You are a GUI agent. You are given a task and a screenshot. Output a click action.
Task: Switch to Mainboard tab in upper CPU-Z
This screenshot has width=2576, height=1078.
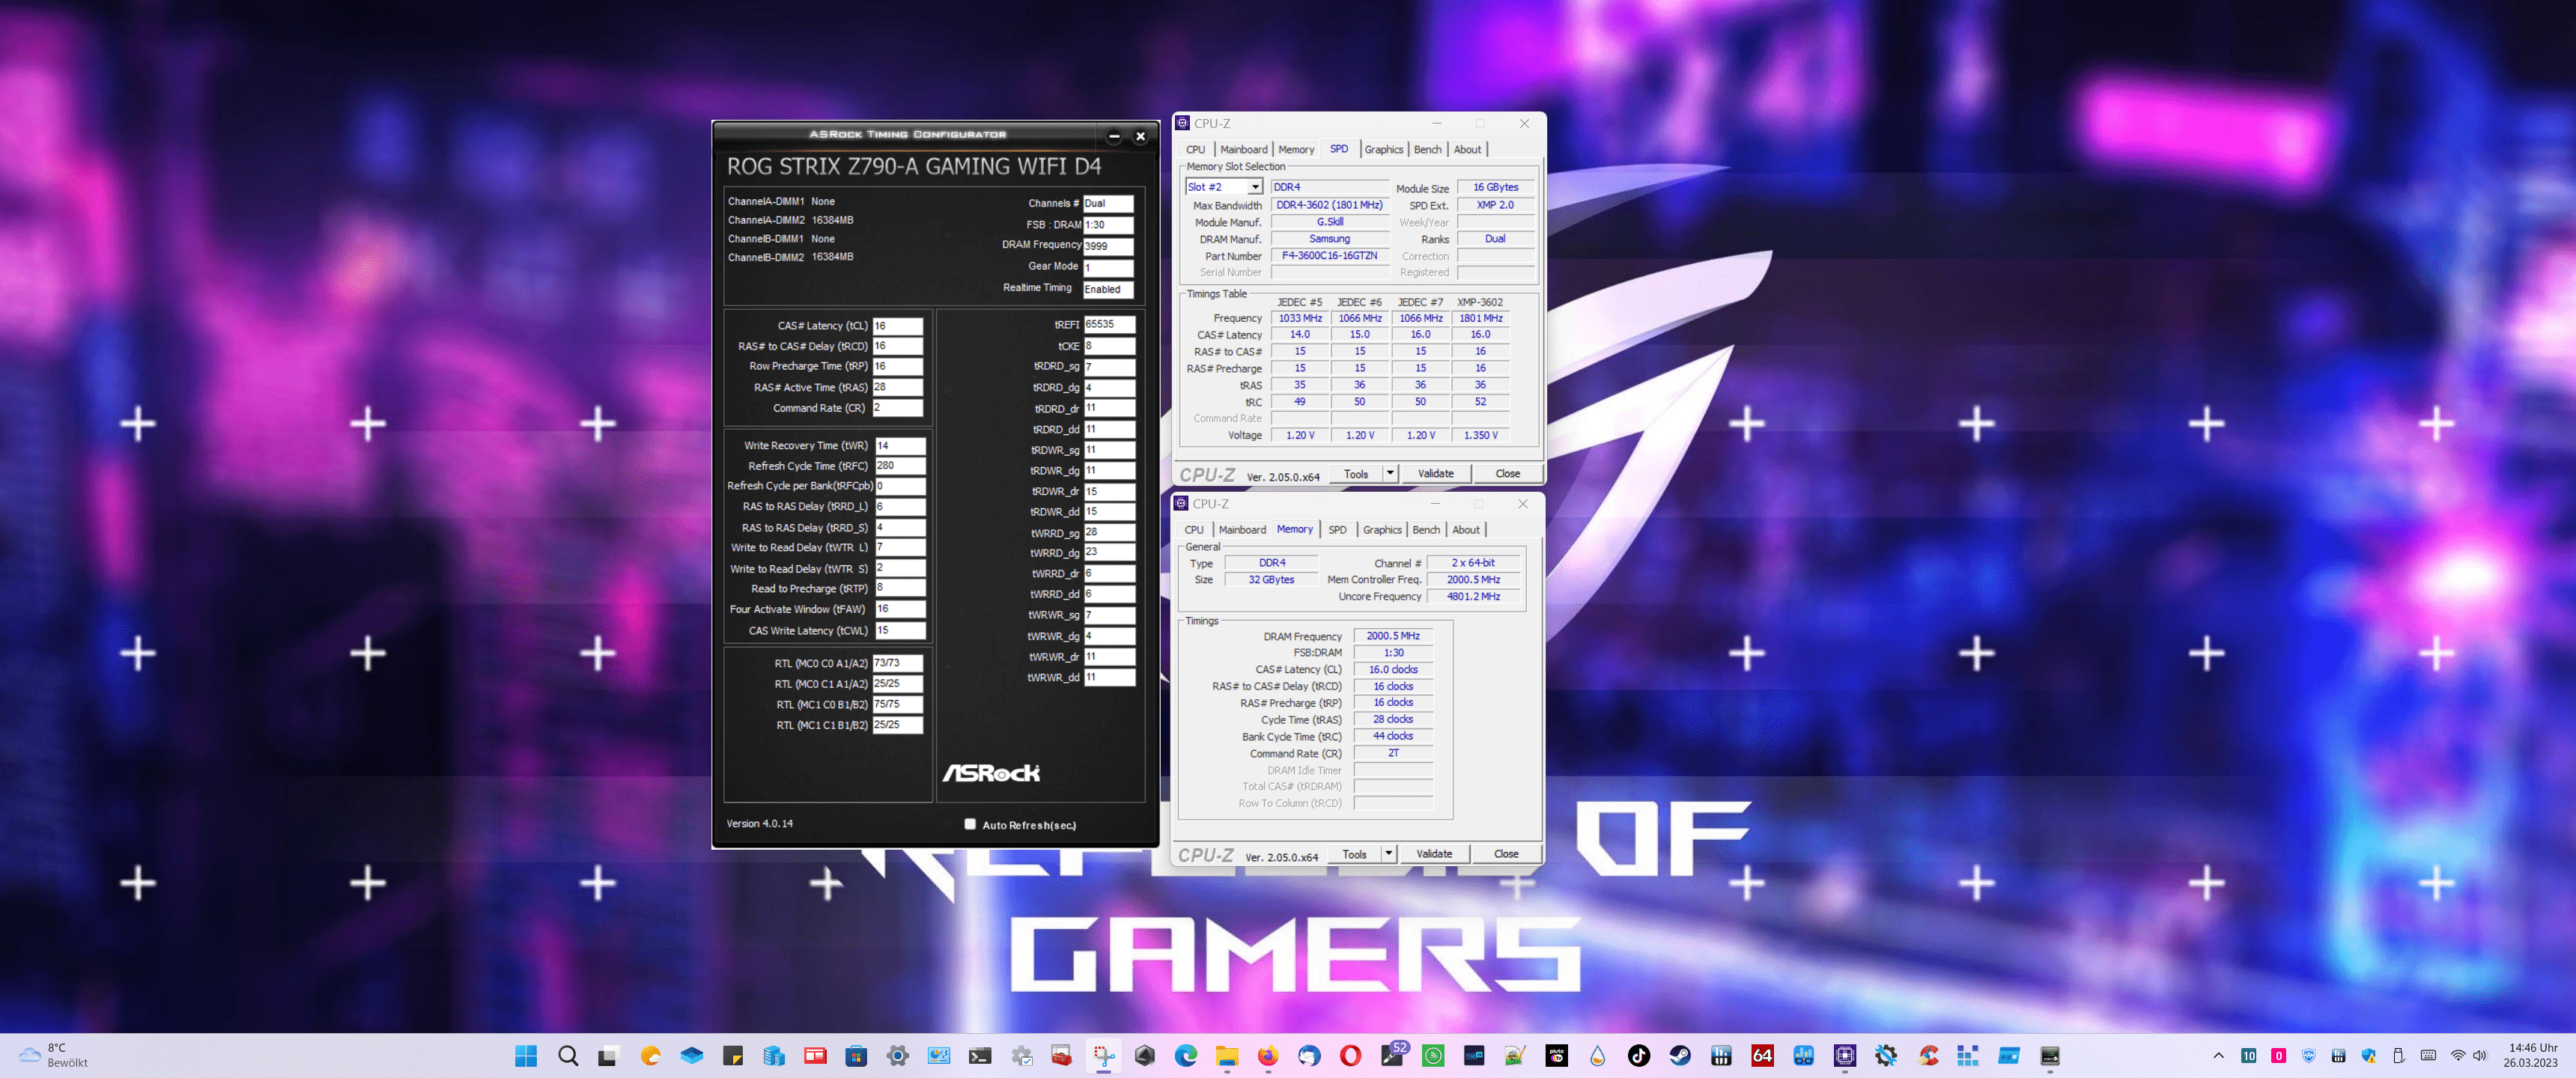click(x=1243, y=150)
